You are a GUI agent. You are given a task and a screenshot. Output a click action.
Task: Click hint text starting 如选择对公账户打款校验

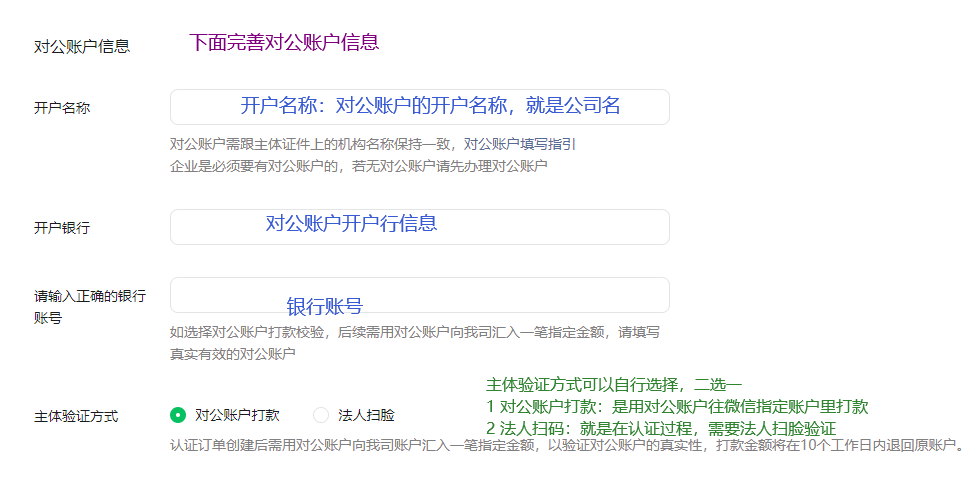pos(415,343)
